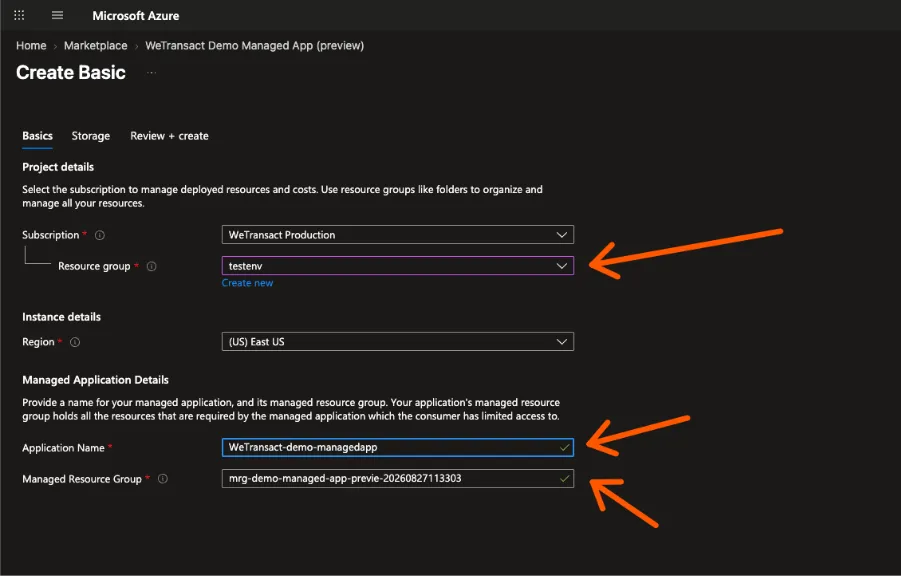Viewport: 901px width, 576px height.
Task: Switch to the Storage tab
Action: [x=91, y=136]
